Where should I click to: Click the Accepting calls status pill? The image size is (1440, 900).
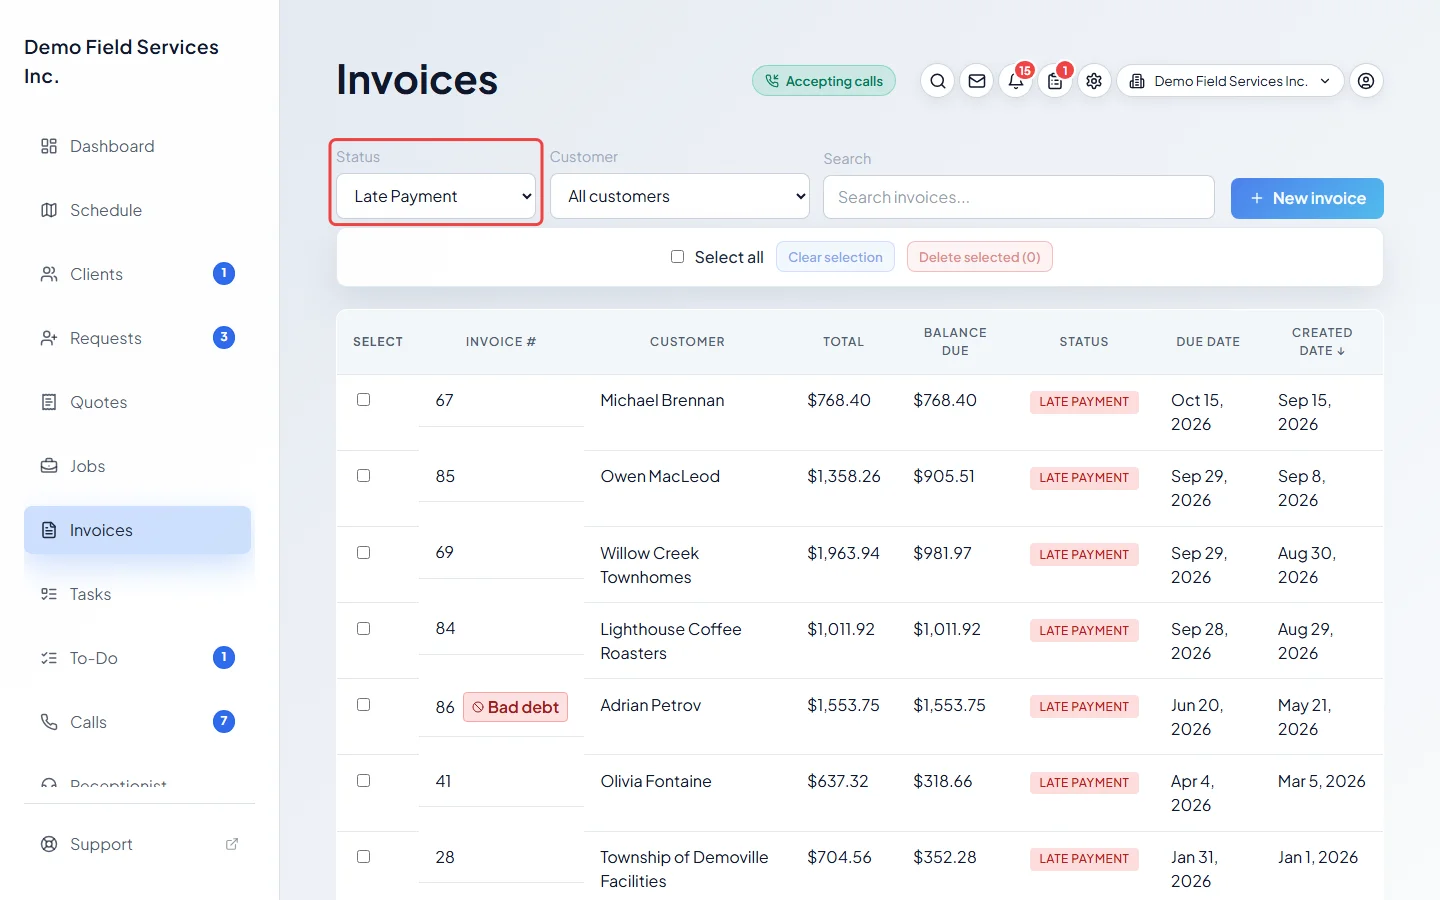tap(824, 81)
